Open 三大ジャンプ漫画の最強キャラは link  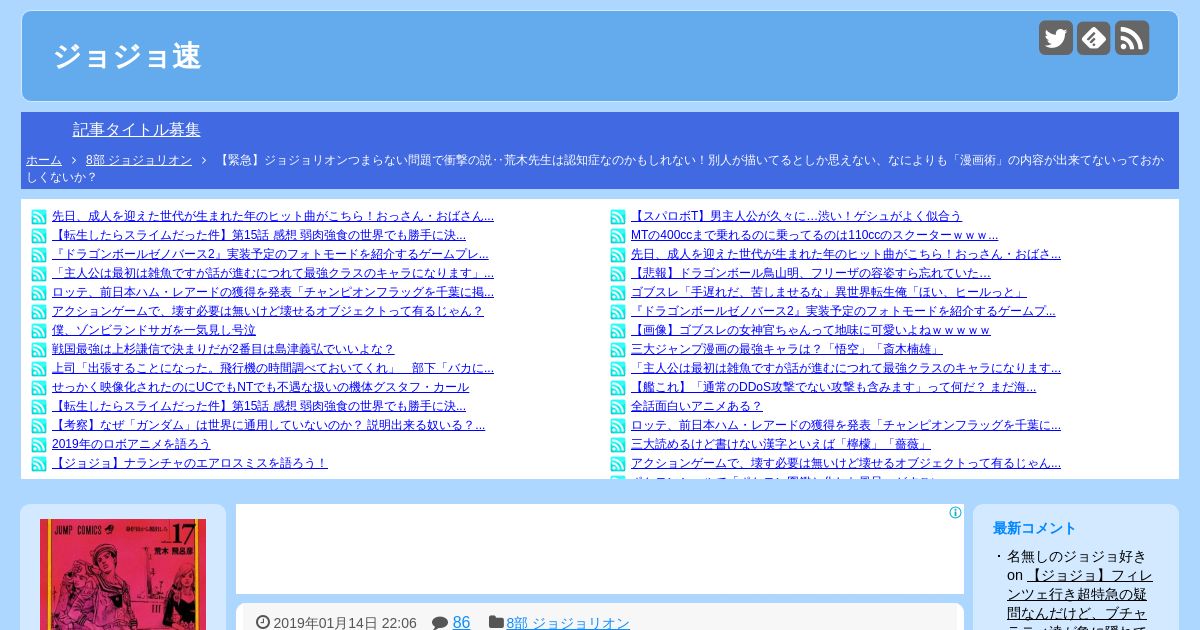coord(787,349)
